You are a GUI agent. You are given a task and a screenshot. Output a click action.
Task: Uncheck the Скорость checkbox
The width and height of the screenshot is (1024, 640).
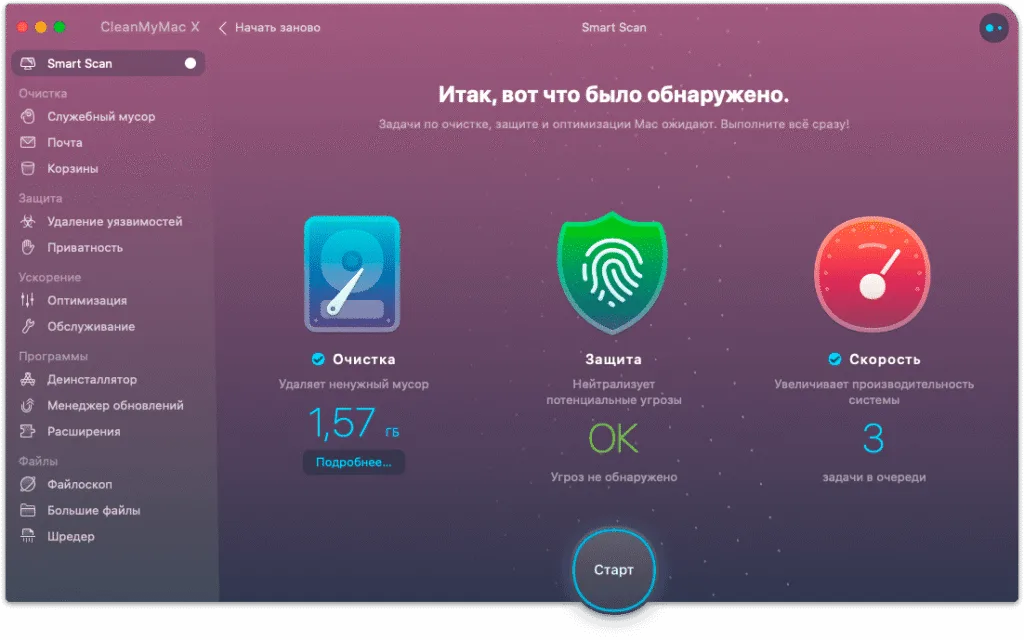pyautogui.click(x=835, y=359)
